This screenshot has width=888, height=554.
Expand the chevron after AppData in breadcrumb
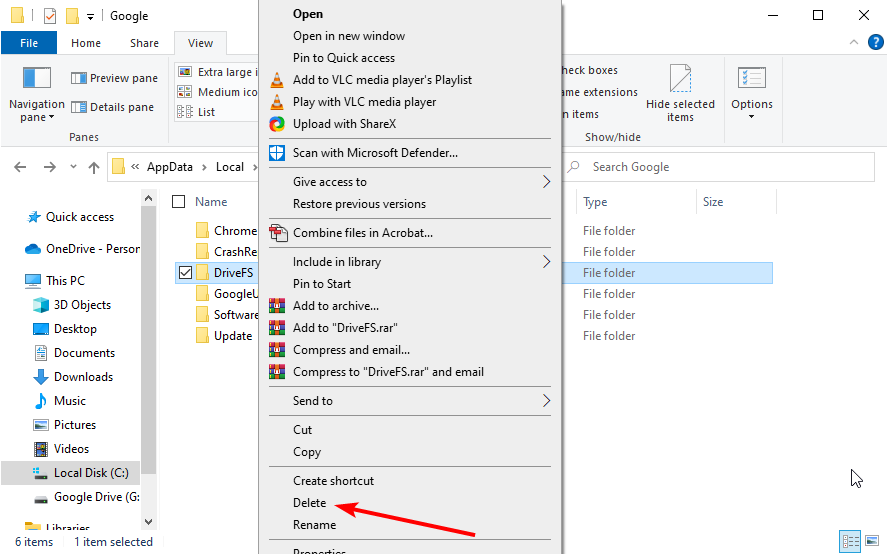(204, 167)
